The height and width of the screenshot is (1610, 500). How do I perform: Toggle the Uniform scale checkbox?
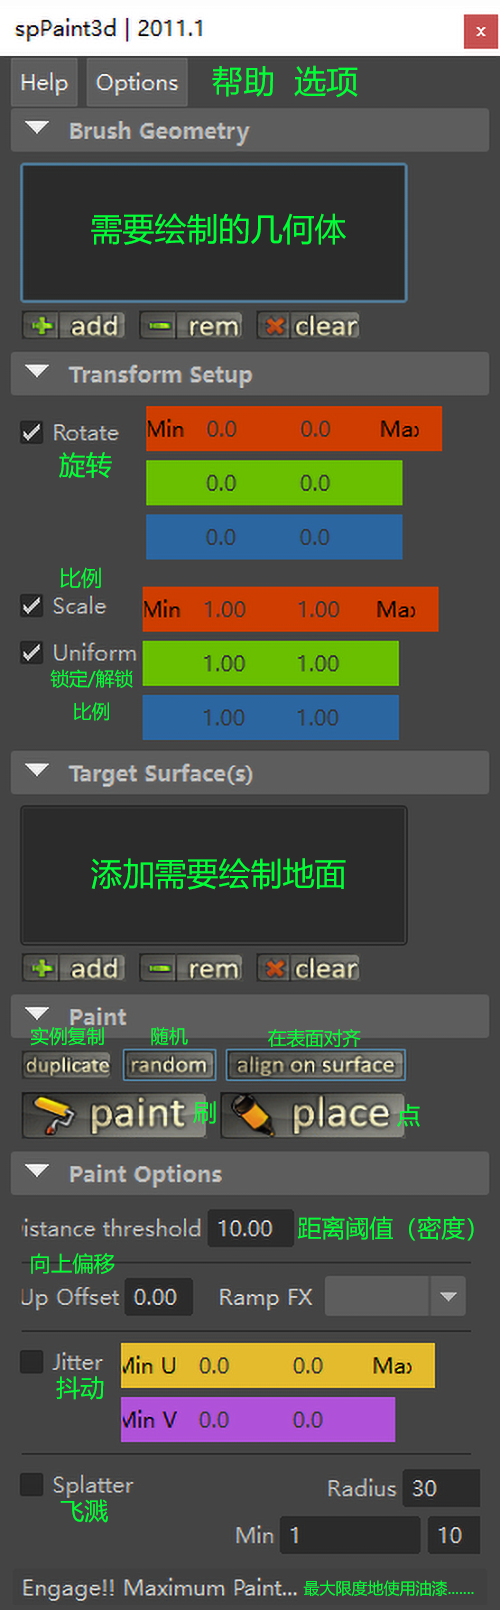pyautogui.click(x=32, y=652)
